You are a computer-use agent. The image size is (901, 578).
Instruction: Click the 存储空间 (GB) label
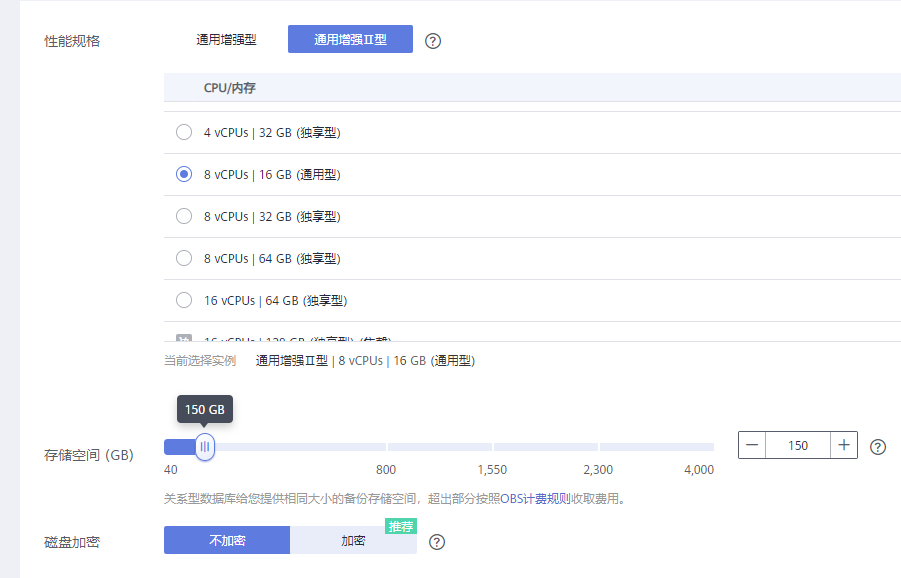[x=88, y=455]
